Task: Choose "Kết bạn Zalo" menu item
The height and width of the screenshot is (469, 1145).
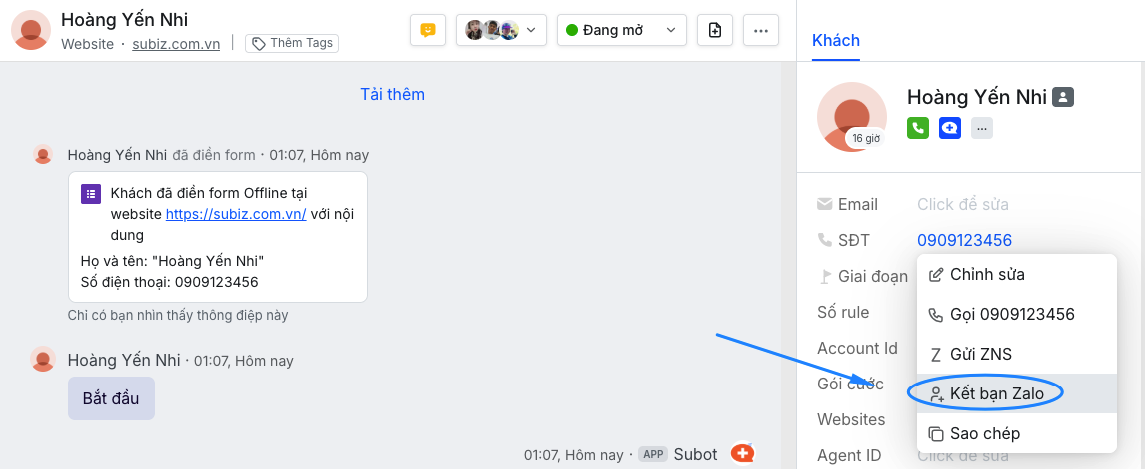Action: click(x=996, y=394)
